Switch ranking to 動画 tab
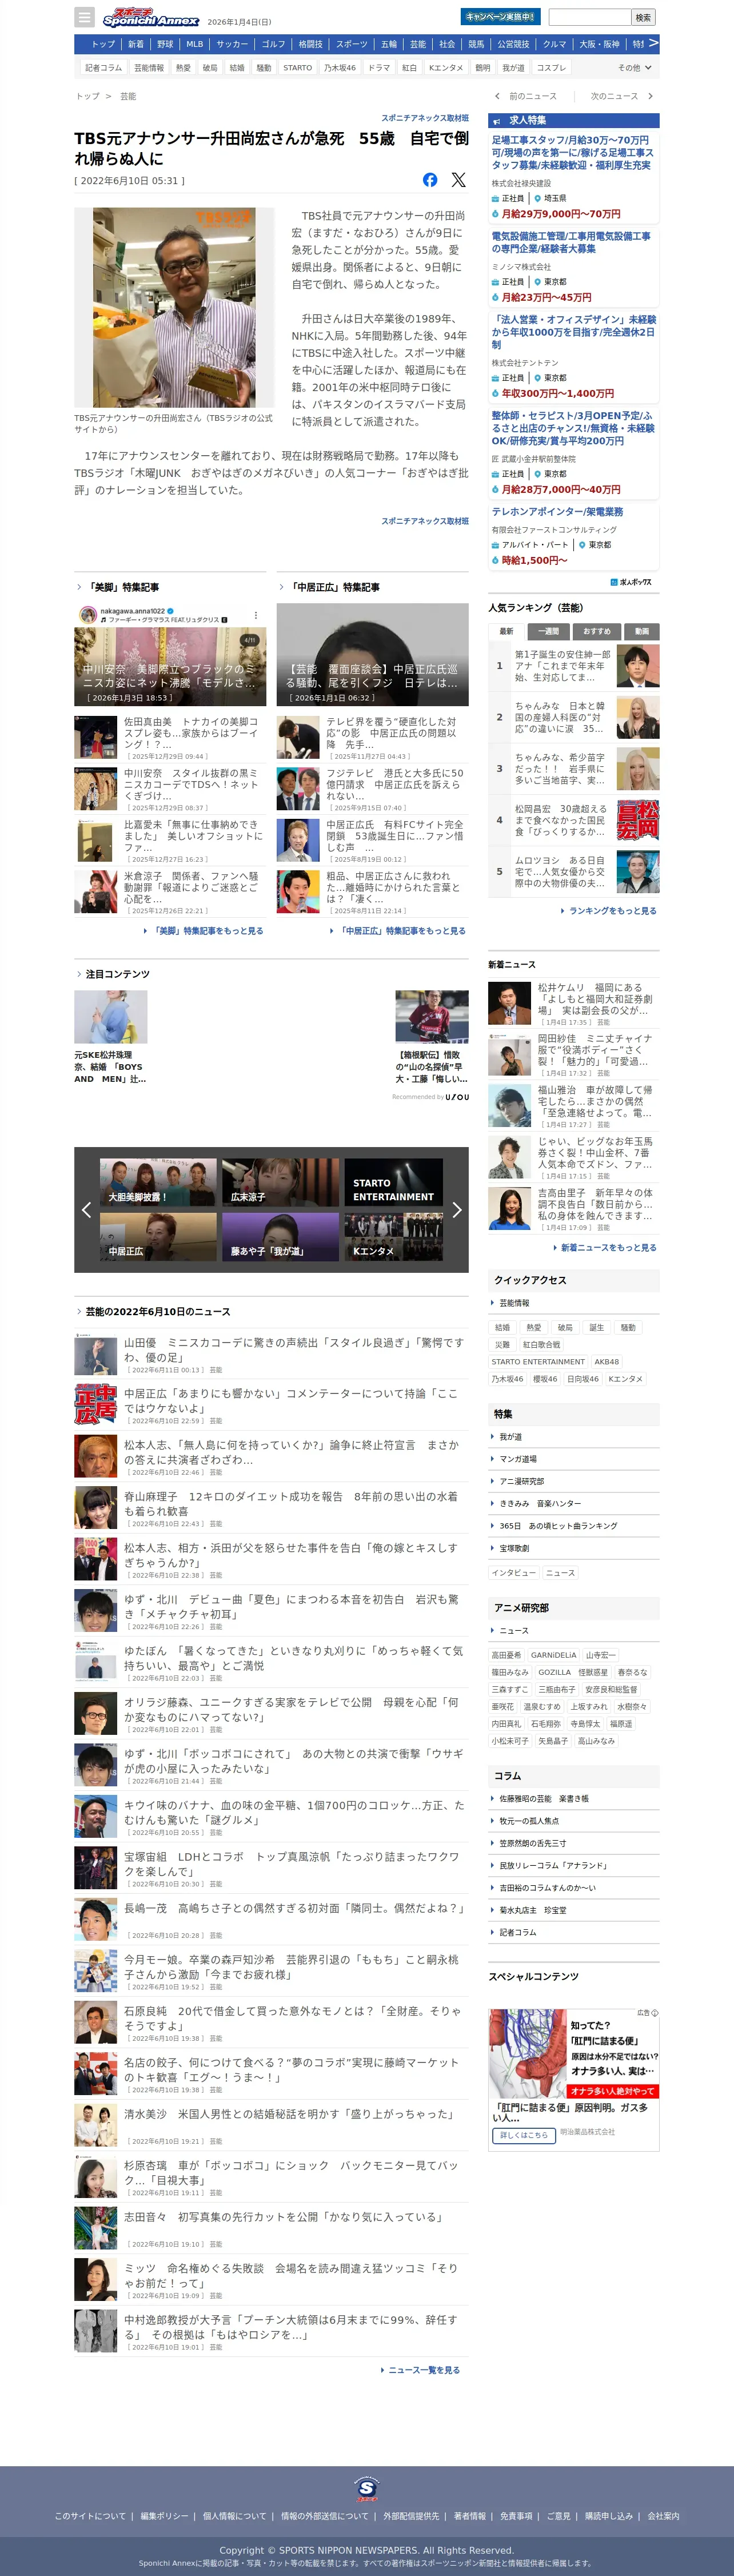Viewport: 734px width, 2576px height. click(x=642, y=631)
